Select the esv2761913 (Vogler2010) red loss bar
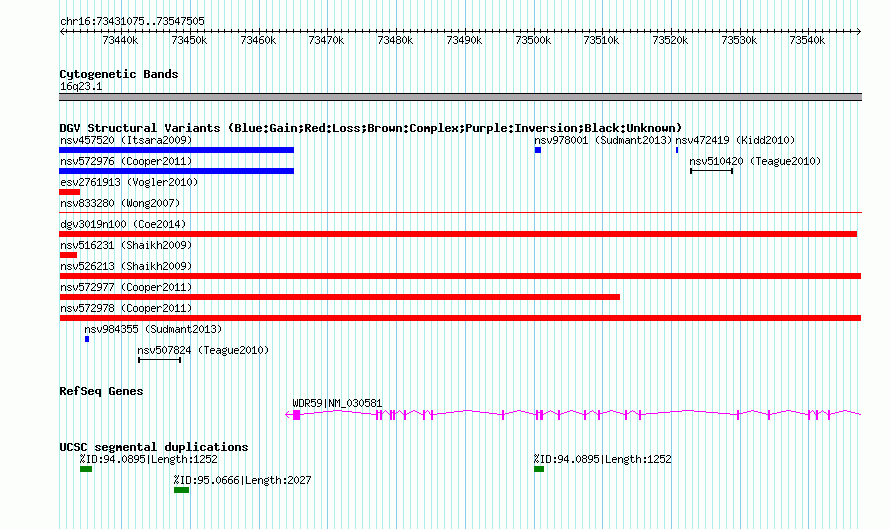The width and height of the screenshot is (890, 529). point(70,192)
